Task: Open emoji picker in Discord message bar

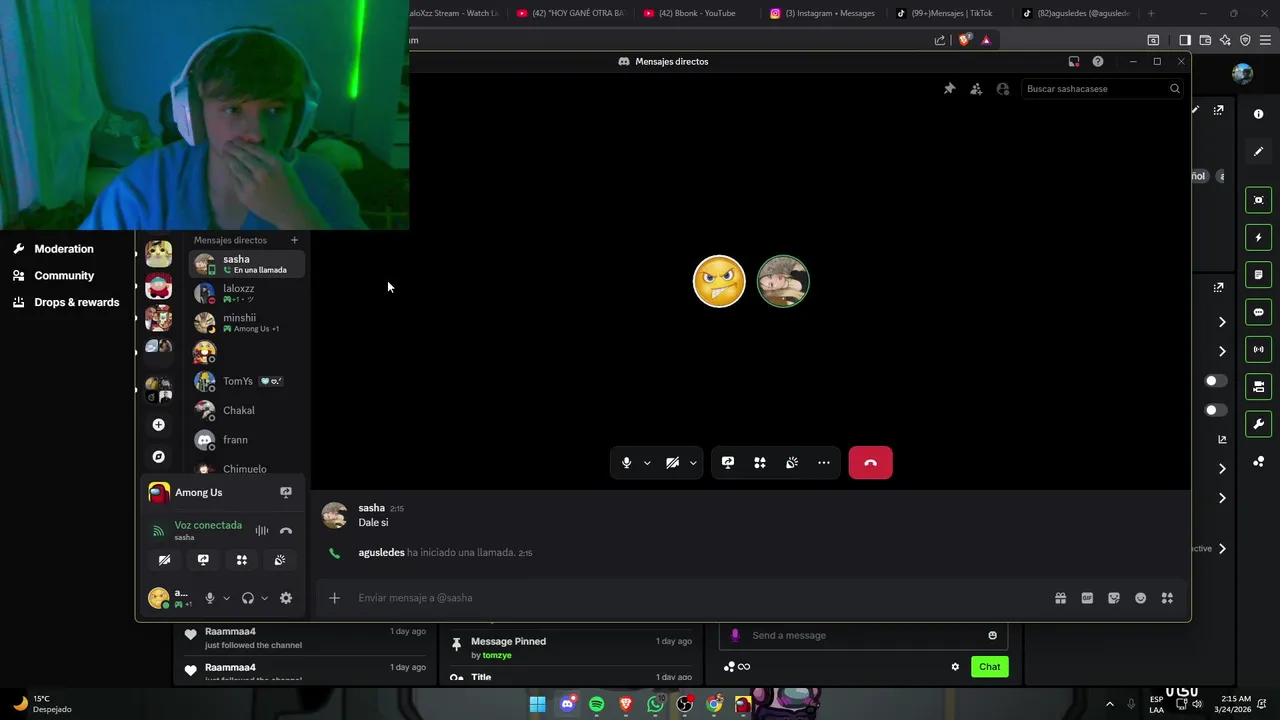Action: (x=1140, y=598)
